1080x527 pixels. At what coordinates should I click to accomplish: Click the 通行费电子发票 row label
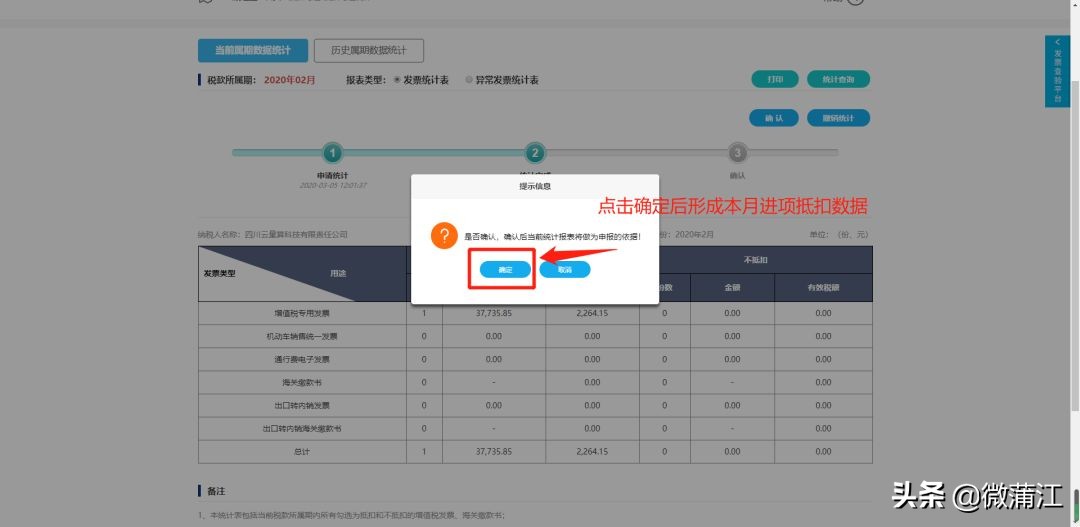click(x=302, y=360)
